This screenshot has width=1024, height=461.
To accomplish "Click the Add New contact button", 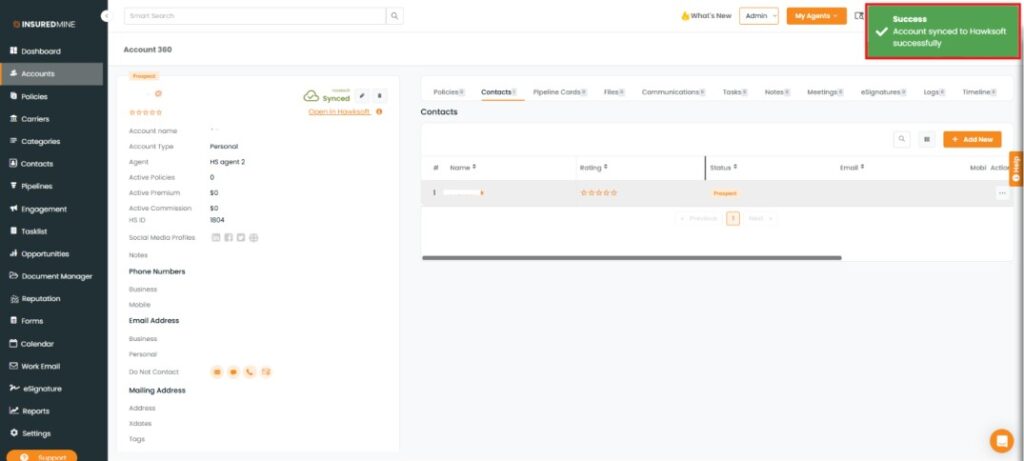I will tap(972, 139).
